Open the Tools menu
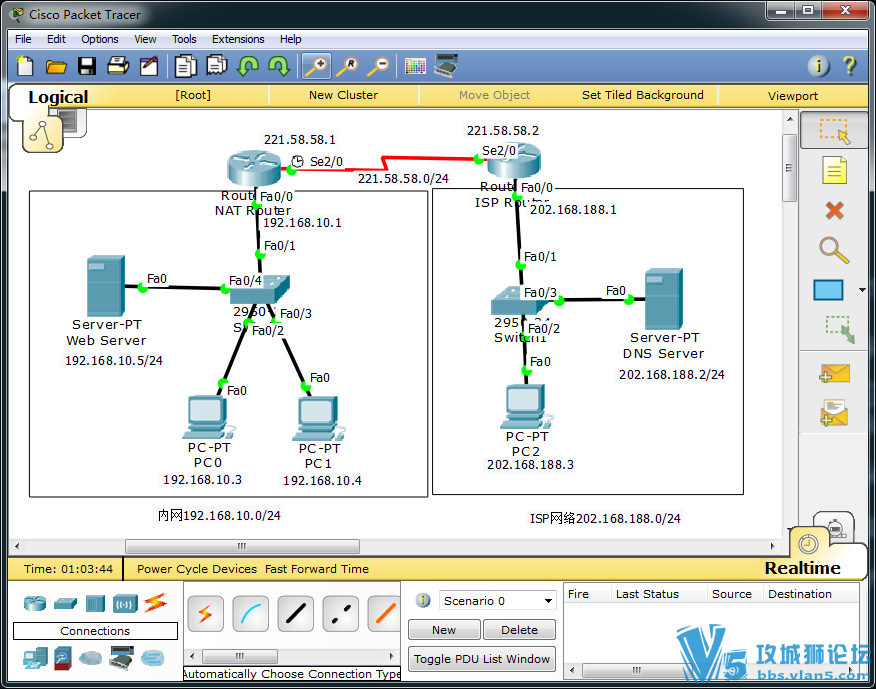 pyautogui.click(x=184, y=39)
